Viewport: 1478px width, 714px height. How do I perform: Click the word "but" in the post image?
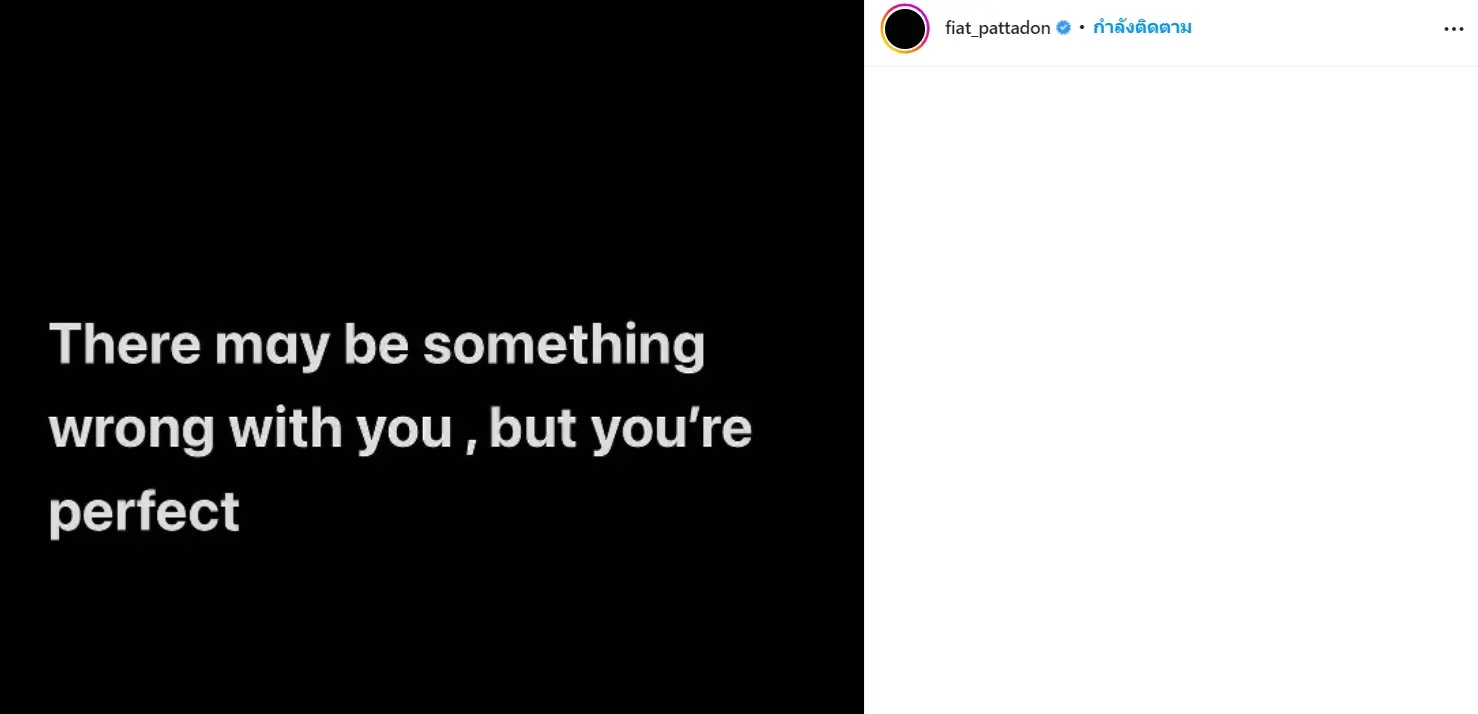click(533, 429)
